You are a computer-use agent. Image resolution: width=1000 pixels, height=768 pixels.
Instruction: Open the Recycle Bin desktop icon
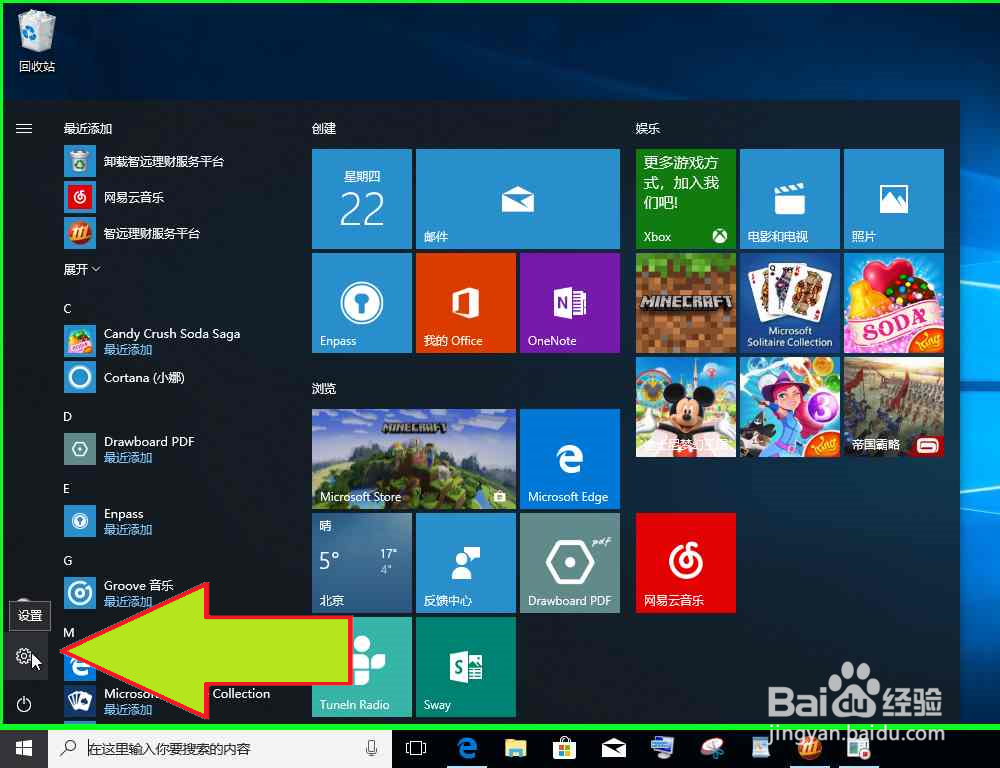(x=36, y=40)
